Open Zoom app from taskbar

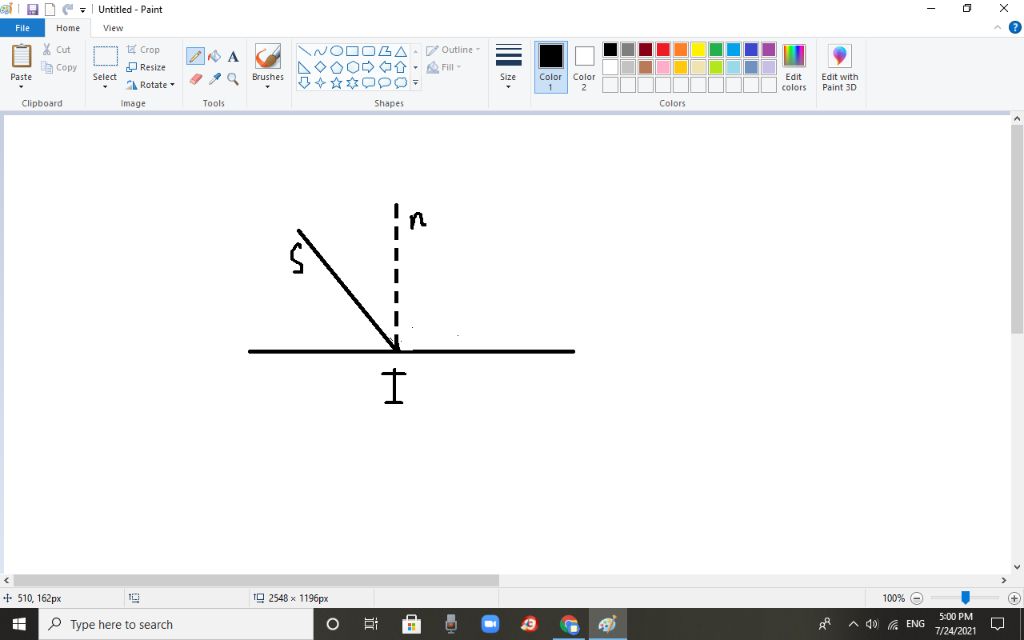(x=490, y=624)
